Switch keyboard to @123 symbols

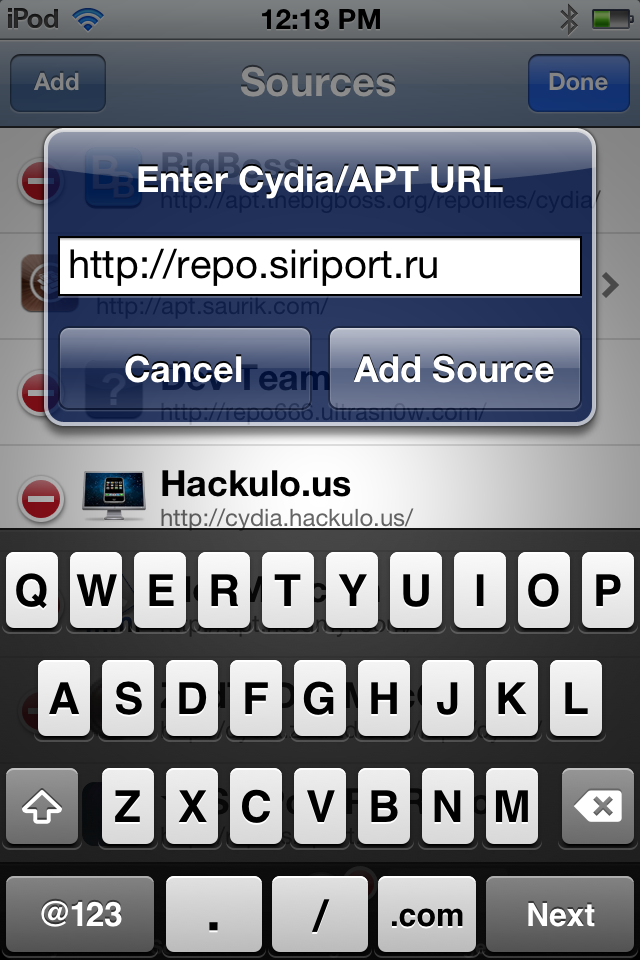(x=80, y=914)
